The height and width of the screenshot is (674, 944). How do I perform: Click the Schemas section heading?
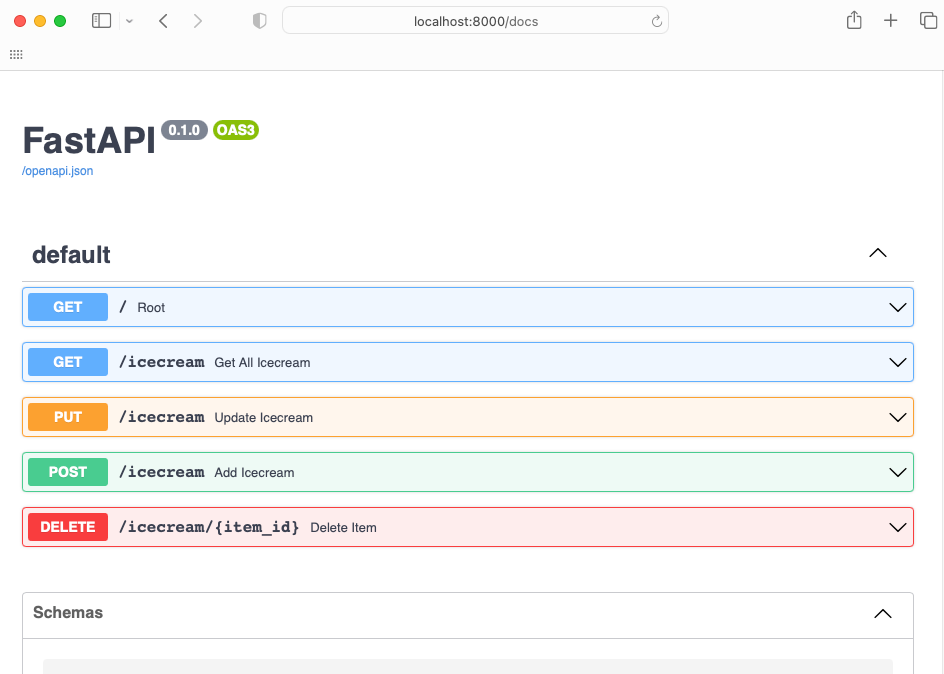pos(68,613)
